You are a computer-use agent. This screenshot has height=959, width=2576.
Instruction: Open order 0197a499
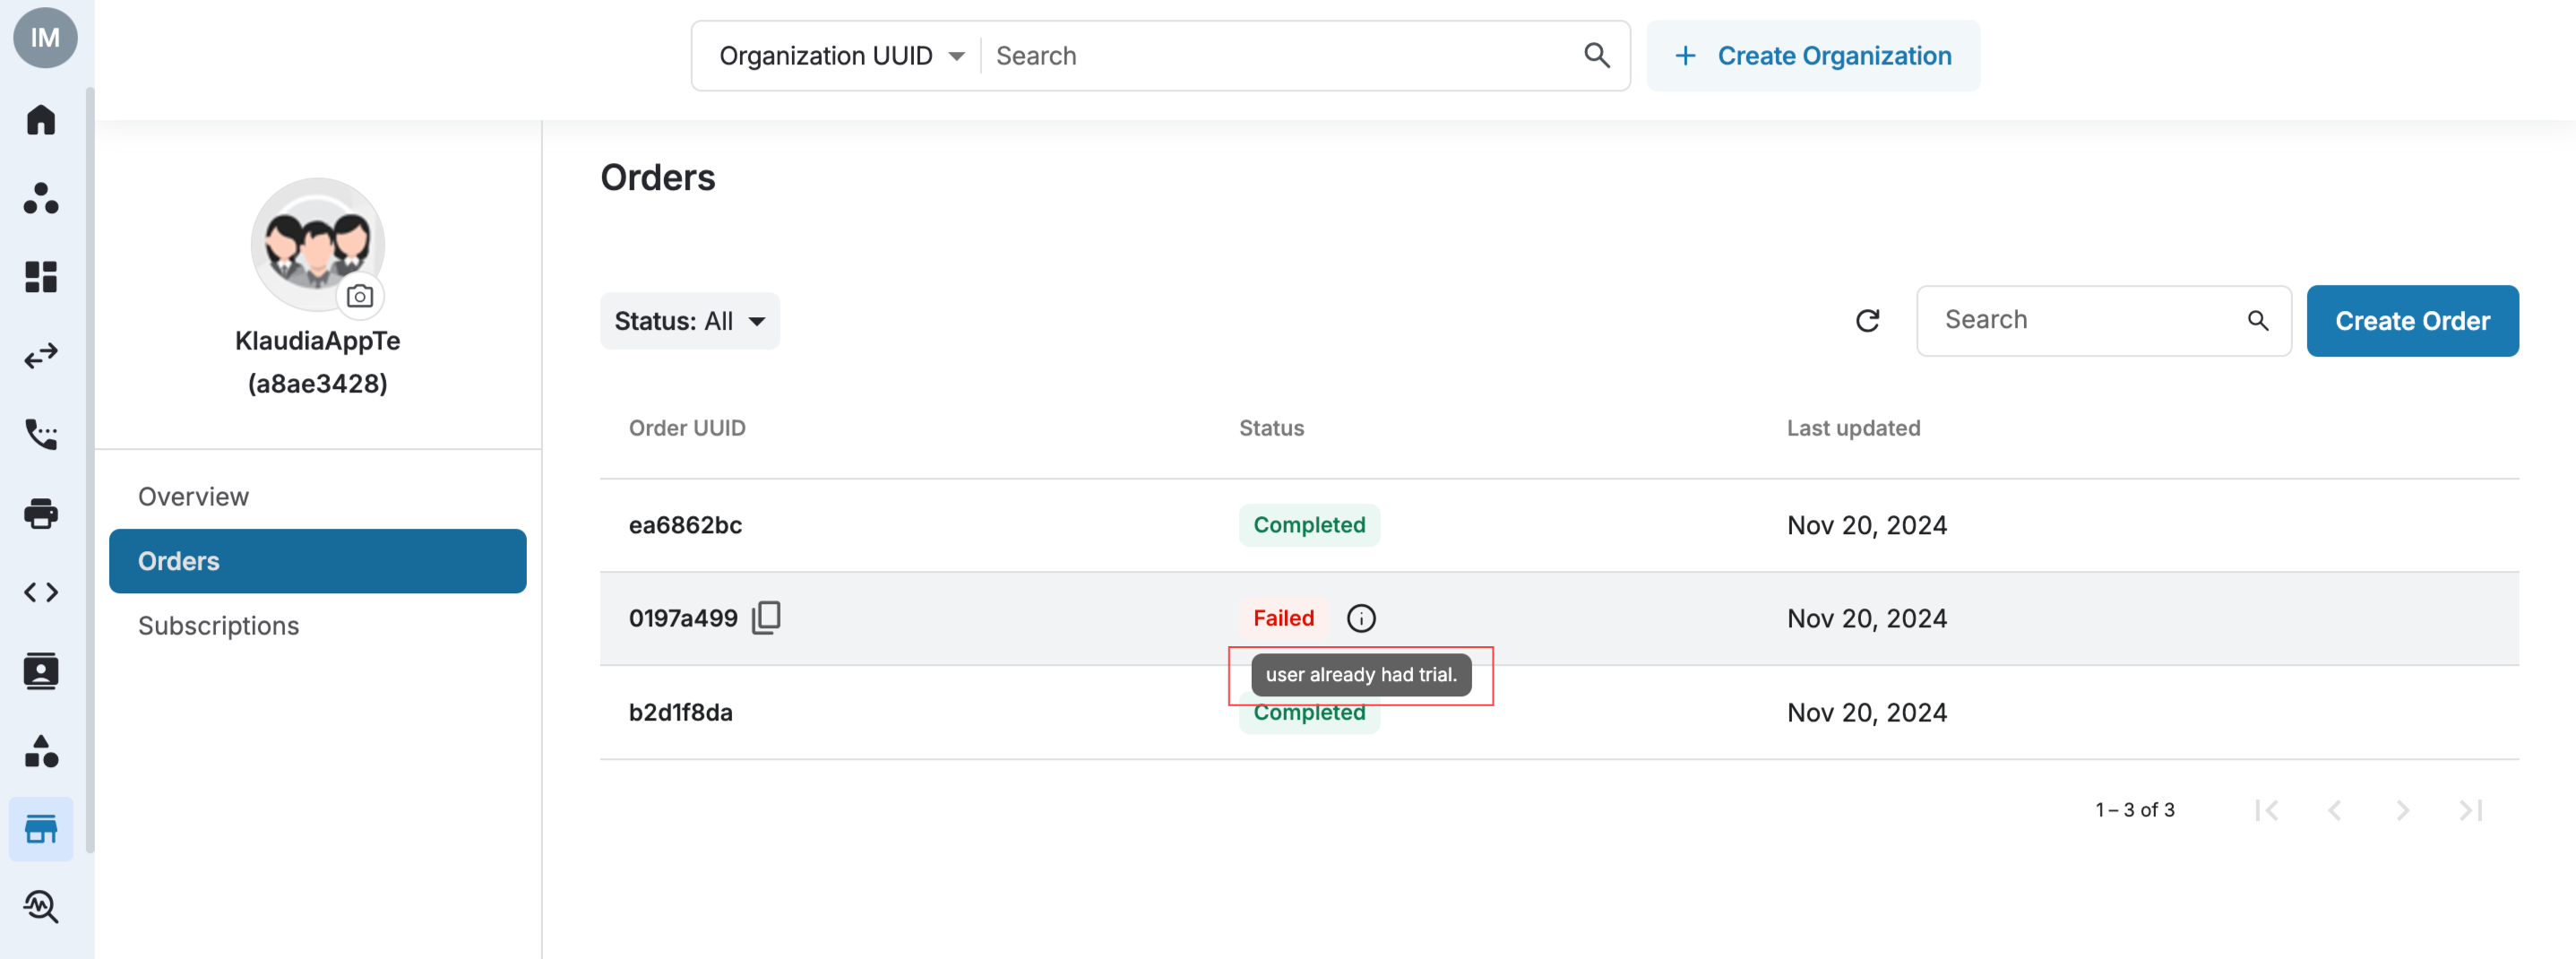pyautogui.click(x=683, y=619)
